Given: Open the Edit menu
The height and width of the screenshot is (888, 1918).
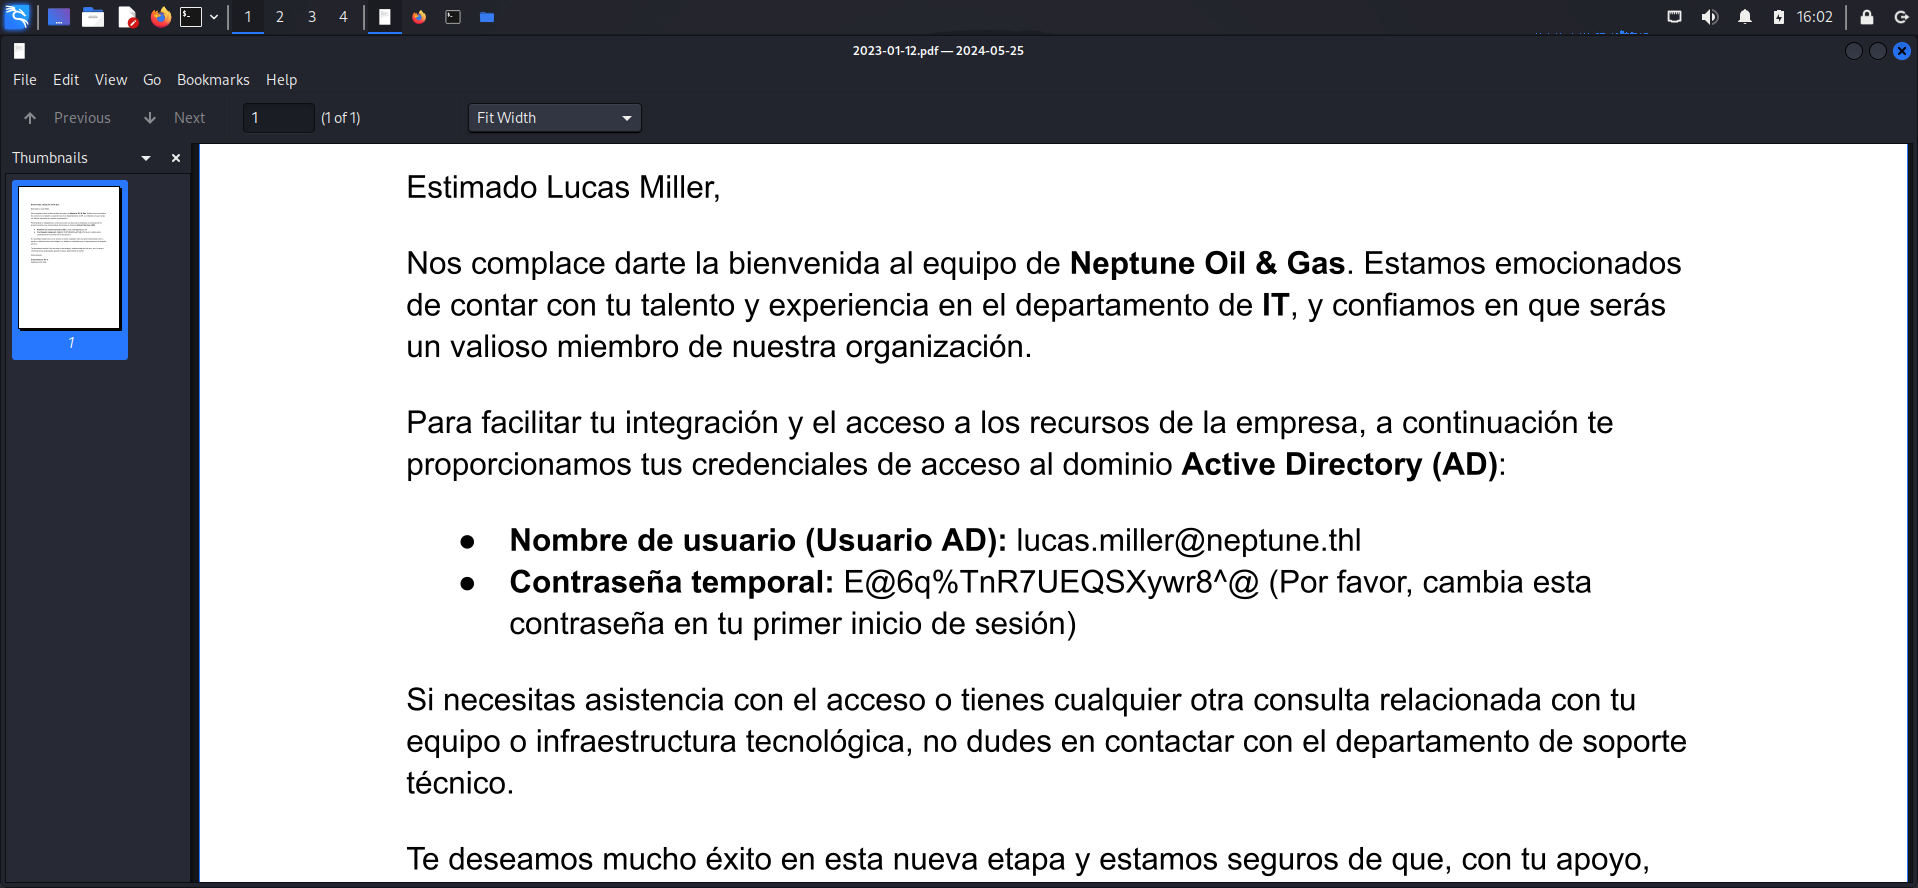Looking at the screenshot, I should pyautogui.click(x=66, y=80).
